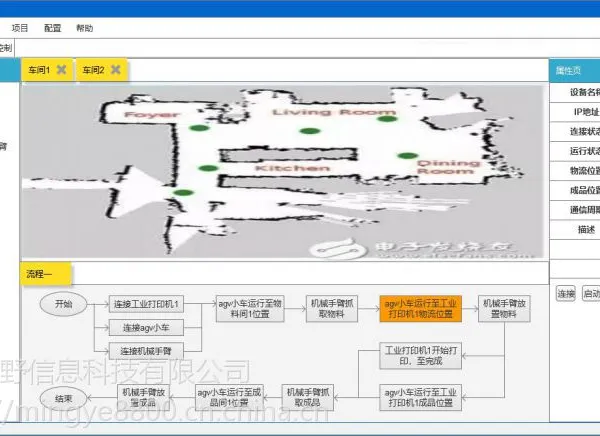The width and height of the screenshot is (600, 436).
Task: Open the 帮助 menu
Action: (85, 28)
